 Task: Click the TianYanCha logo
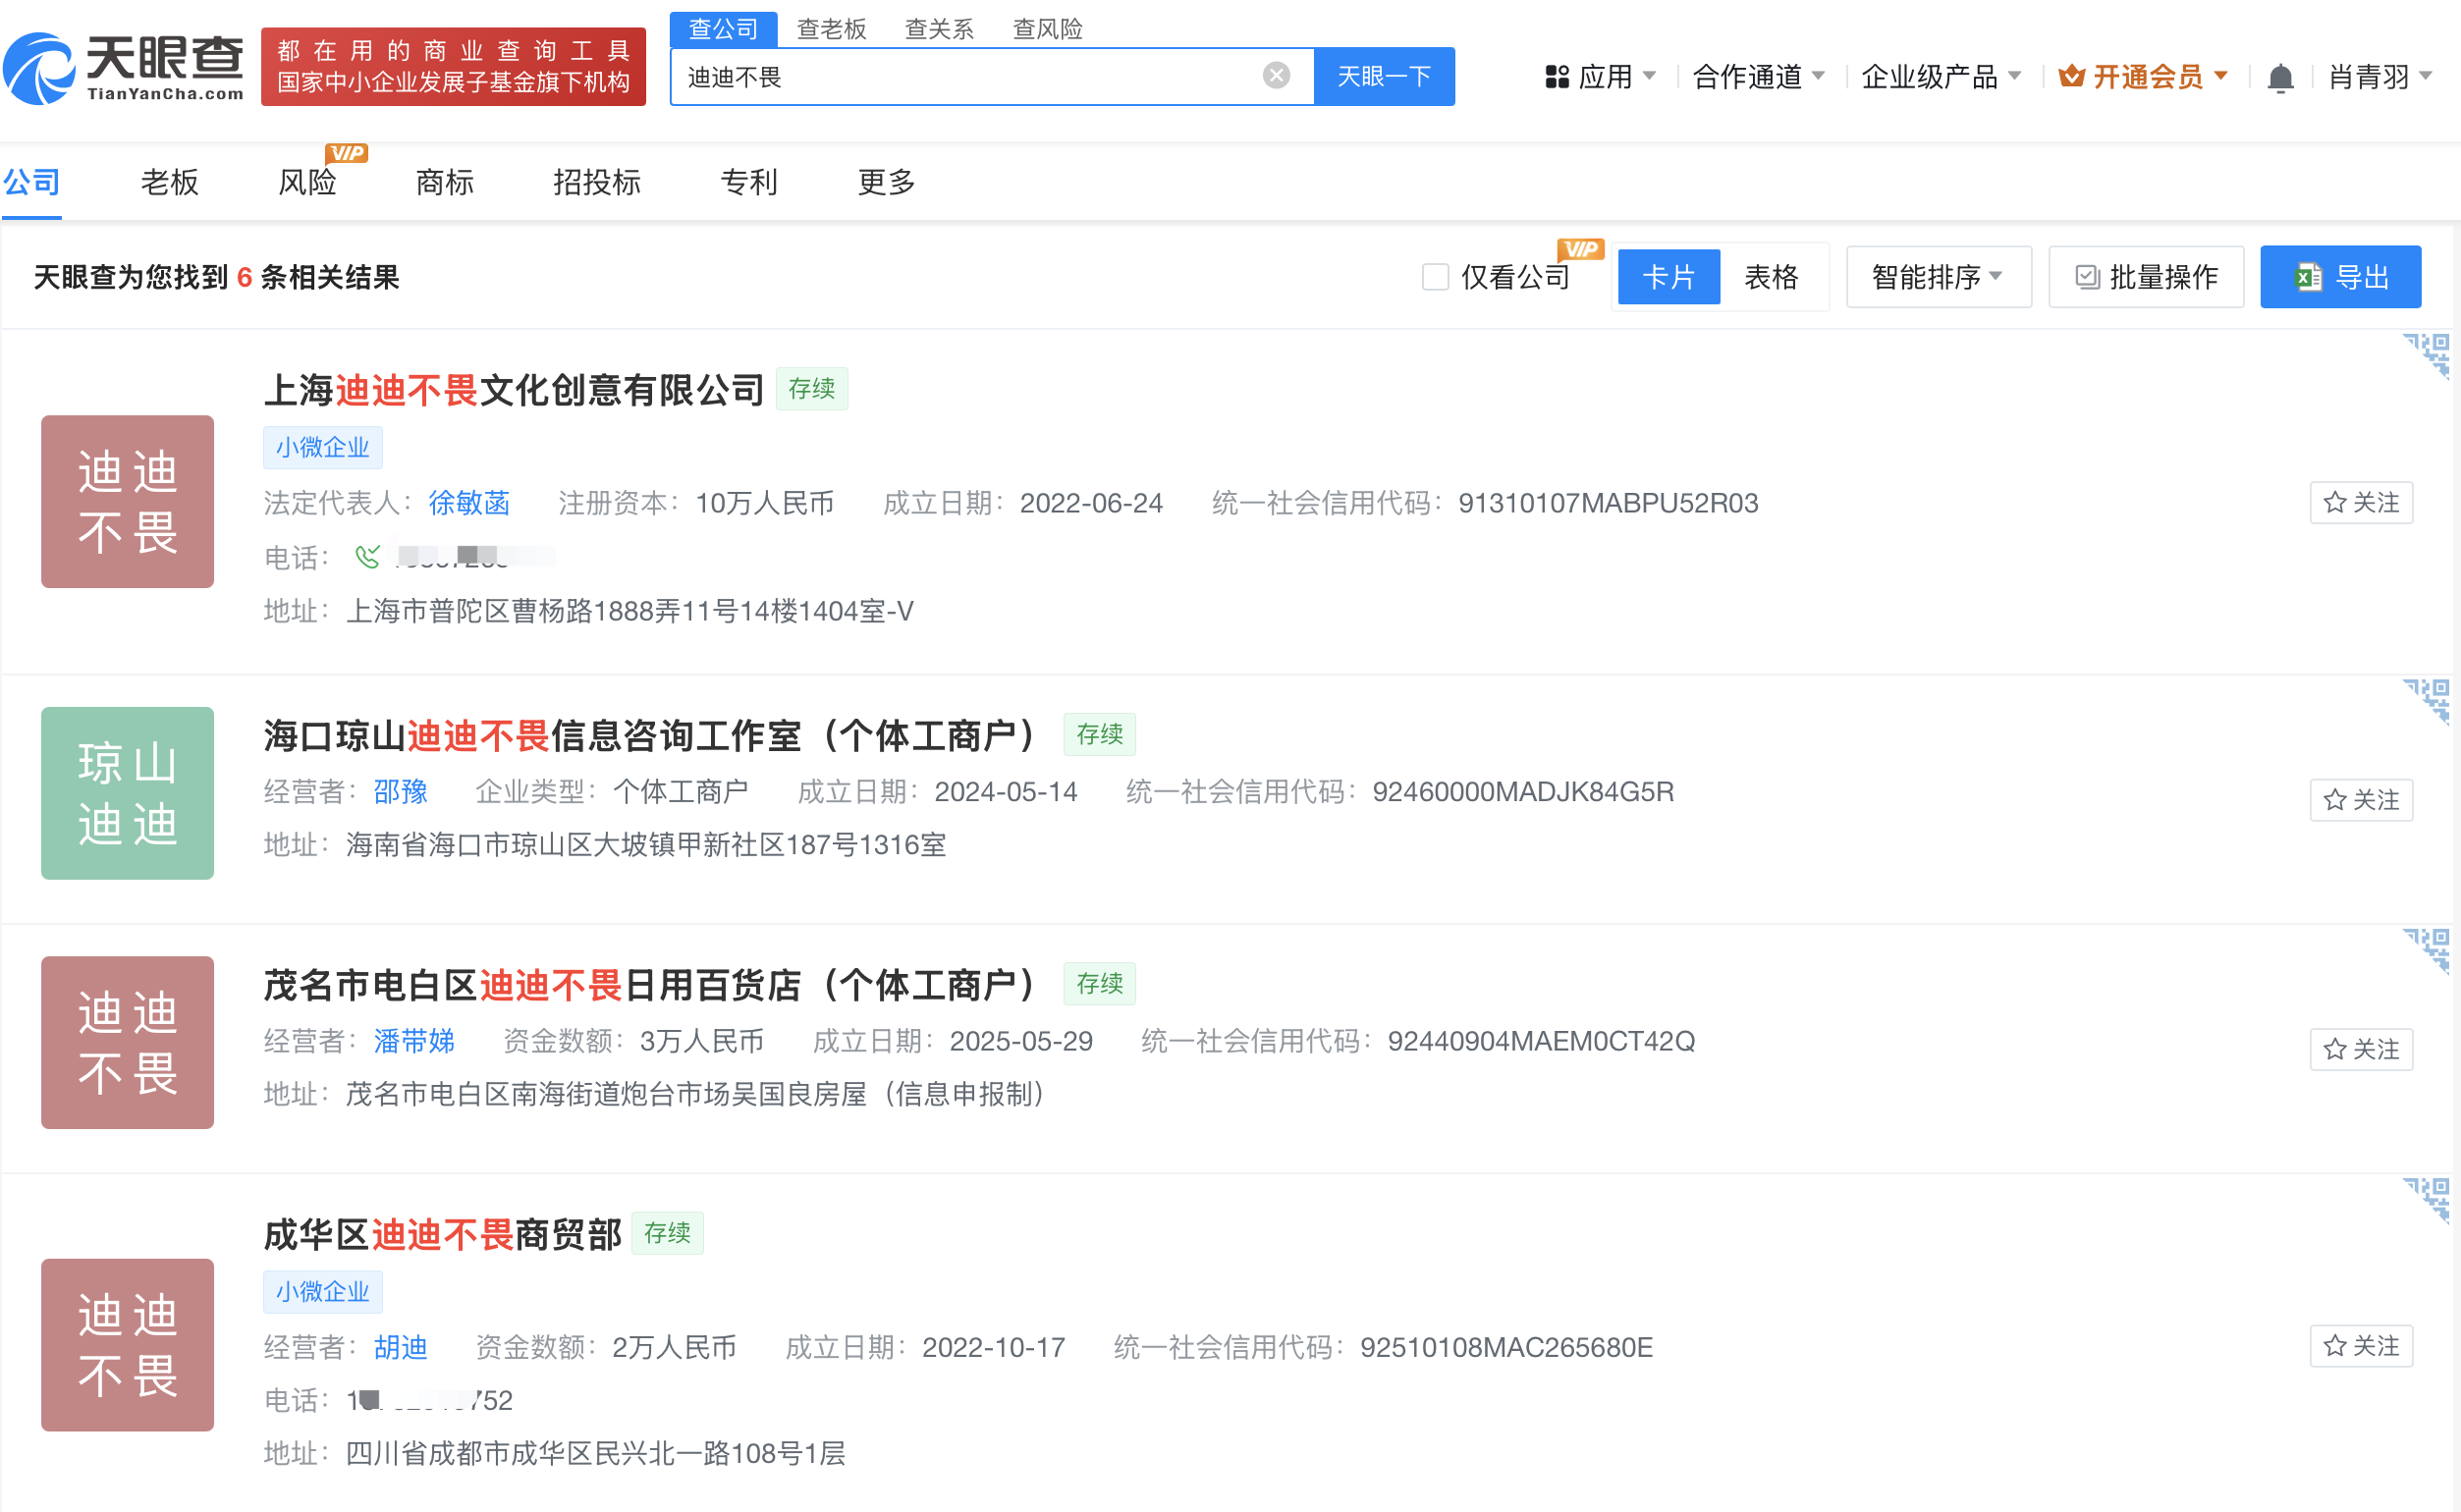tap(125, 67)
